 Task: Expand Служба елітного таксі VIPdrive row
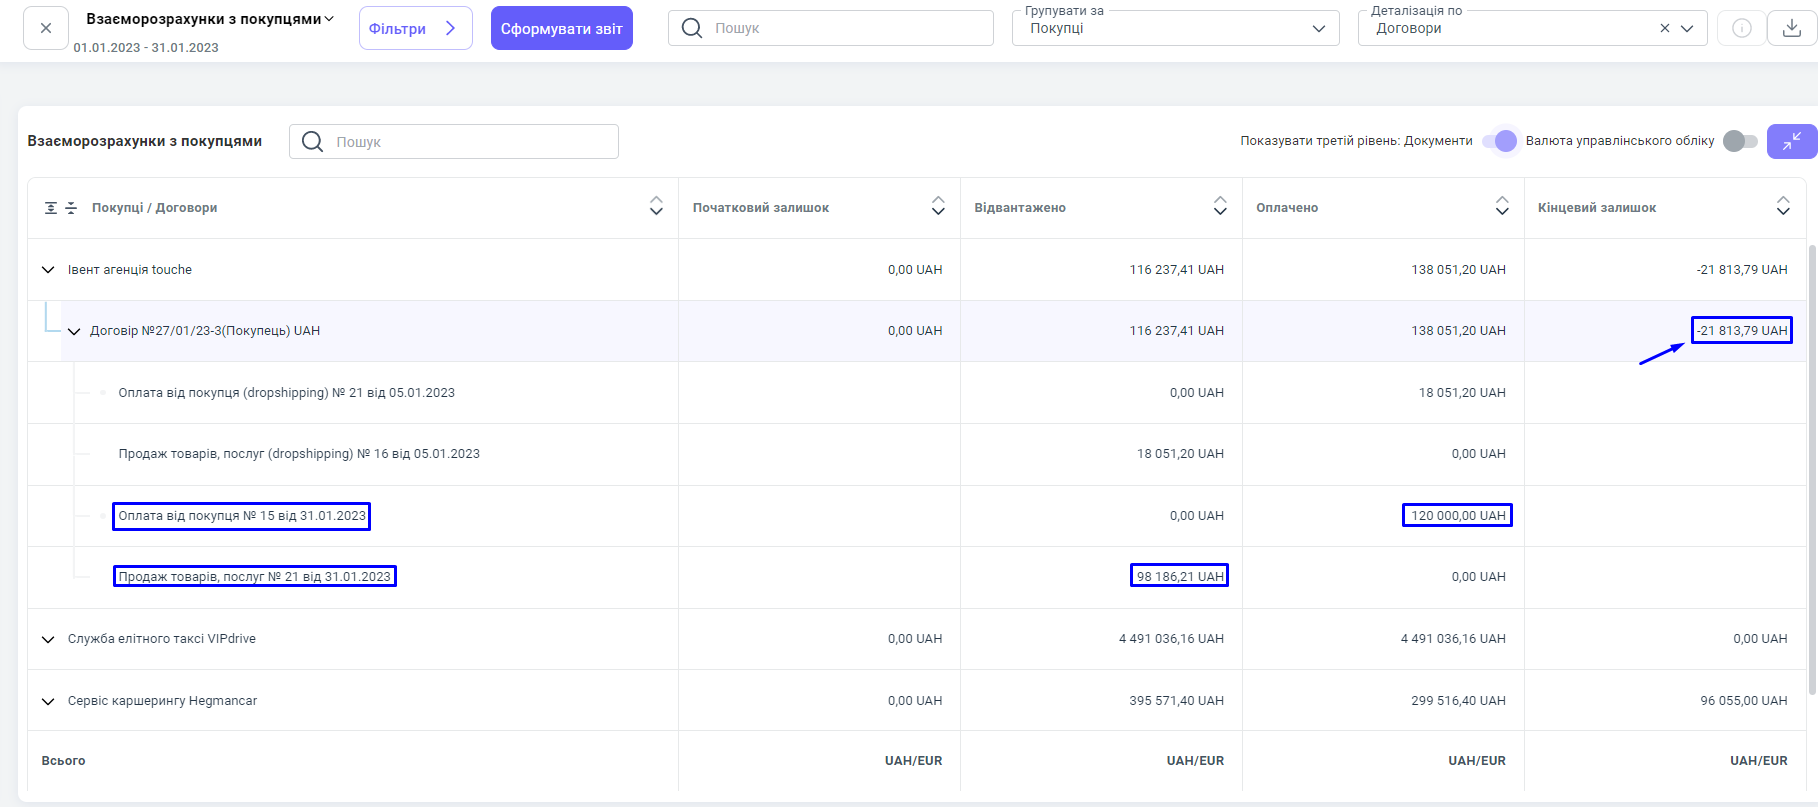point(48,639)
